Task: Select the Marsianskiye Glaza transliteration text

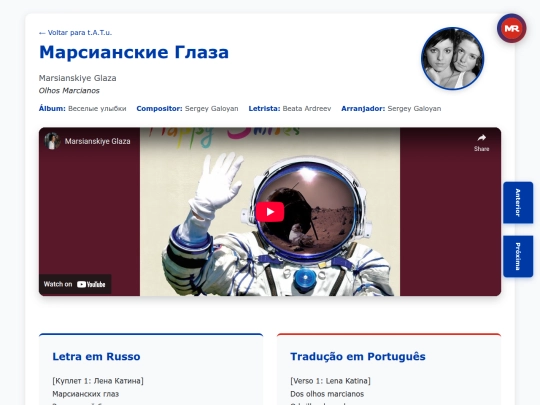Action: [x=77, y=78]
